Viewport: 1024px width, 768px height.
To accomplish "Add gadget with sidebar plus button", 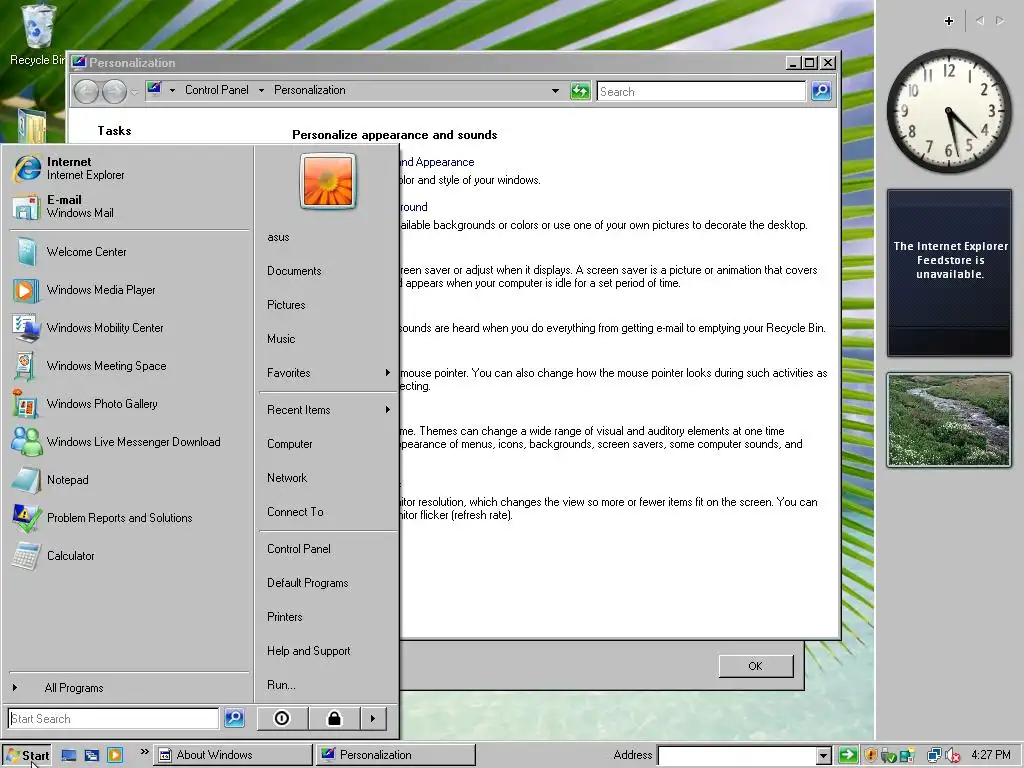I will coord(949,21).
